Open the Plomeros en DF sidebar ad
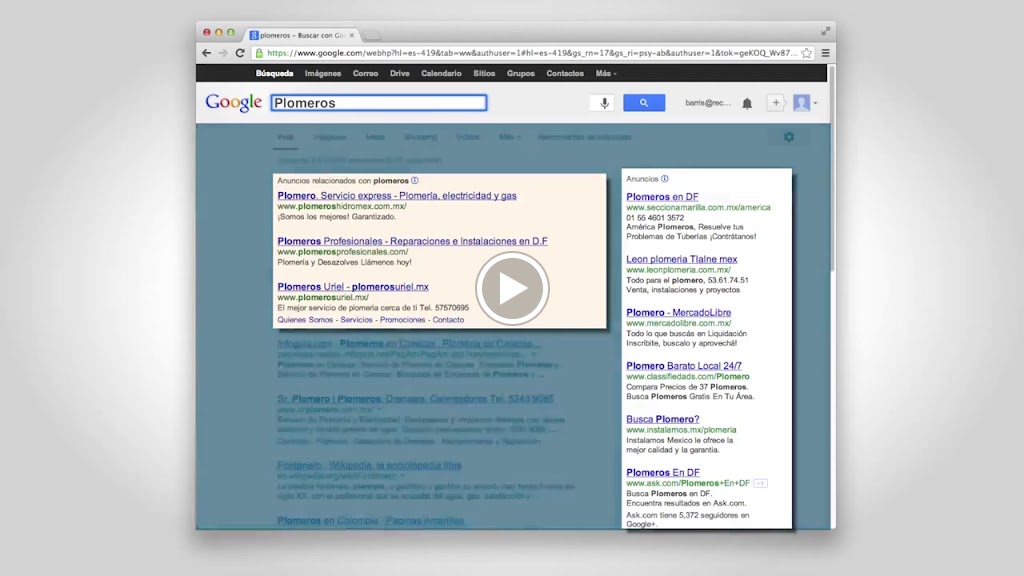 (662, 197)
